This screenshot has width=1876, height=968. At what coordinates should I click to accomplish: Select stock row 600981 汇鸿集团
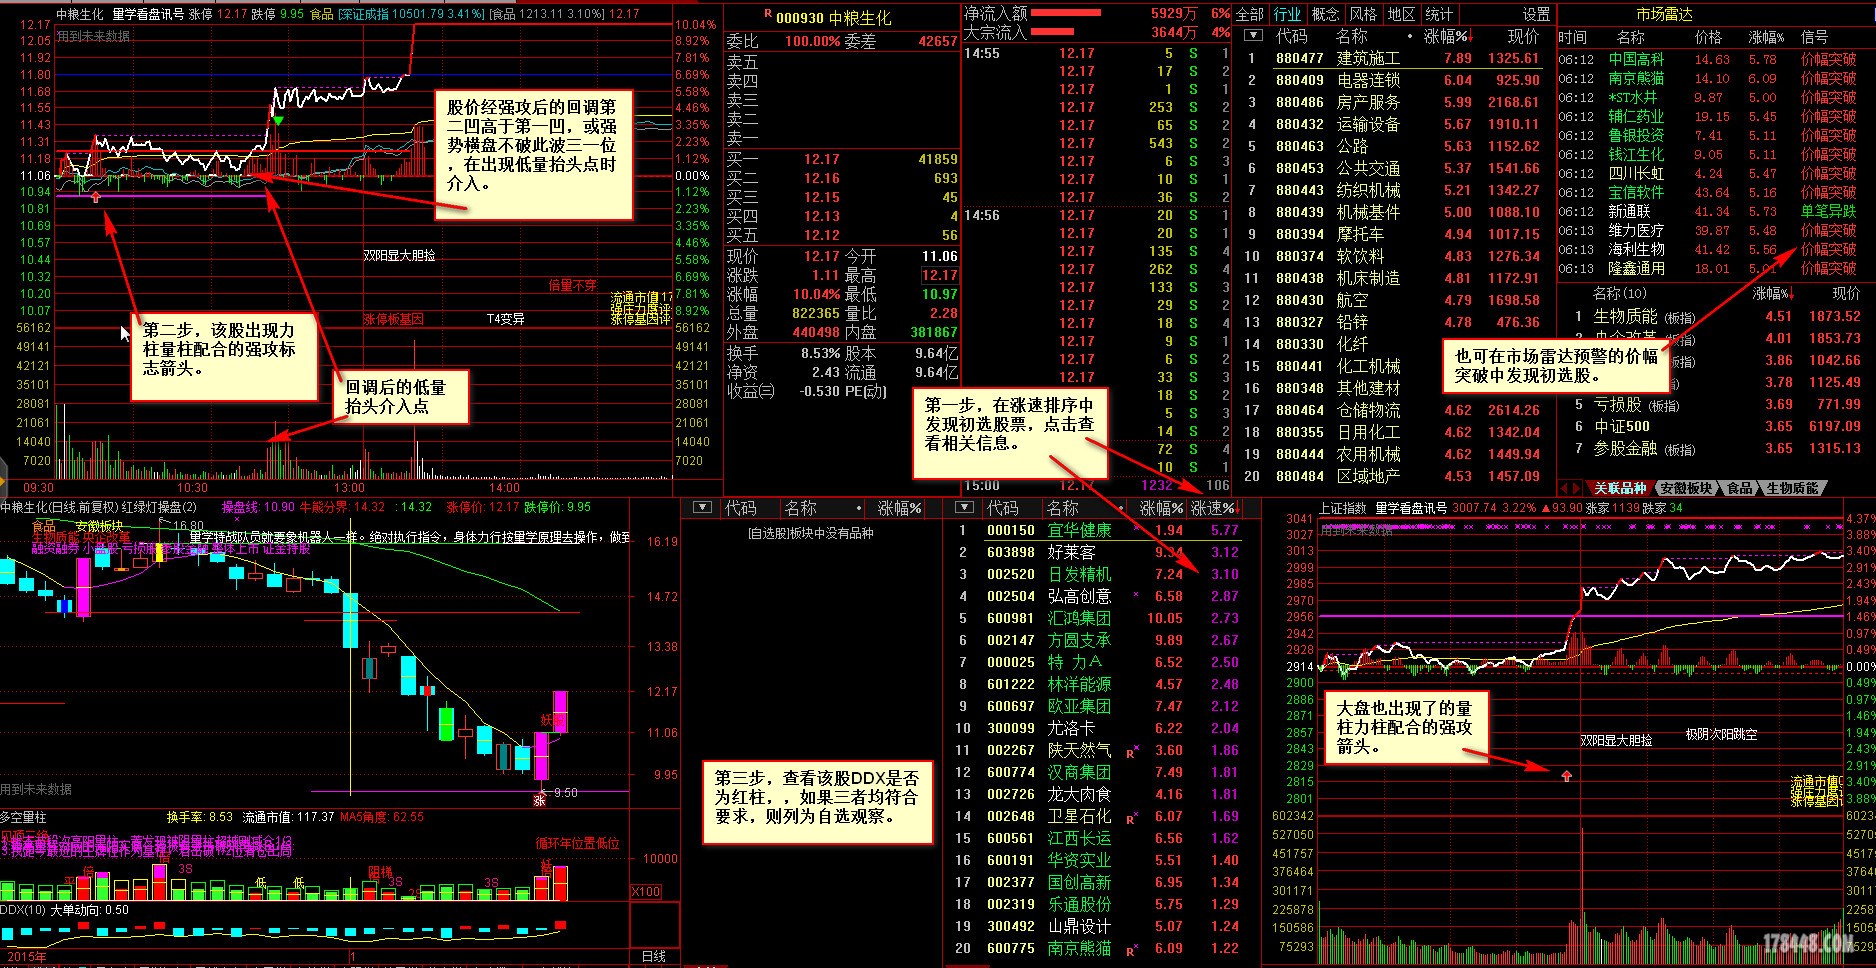1098,618
